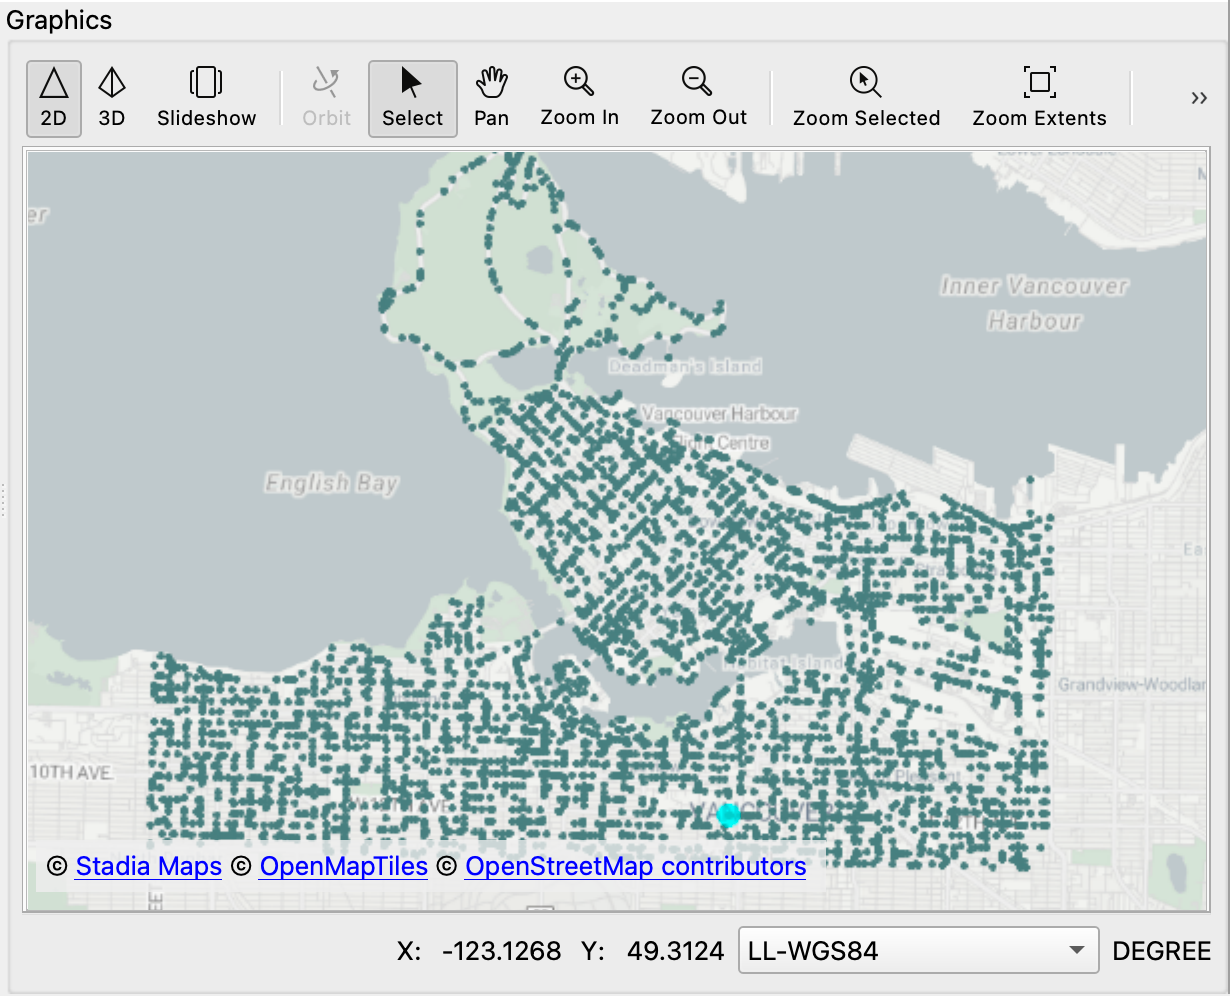This screenshot has width=1230, height=996.
Task: Start the Slideshow mode
Action: (x=206, y=97)
